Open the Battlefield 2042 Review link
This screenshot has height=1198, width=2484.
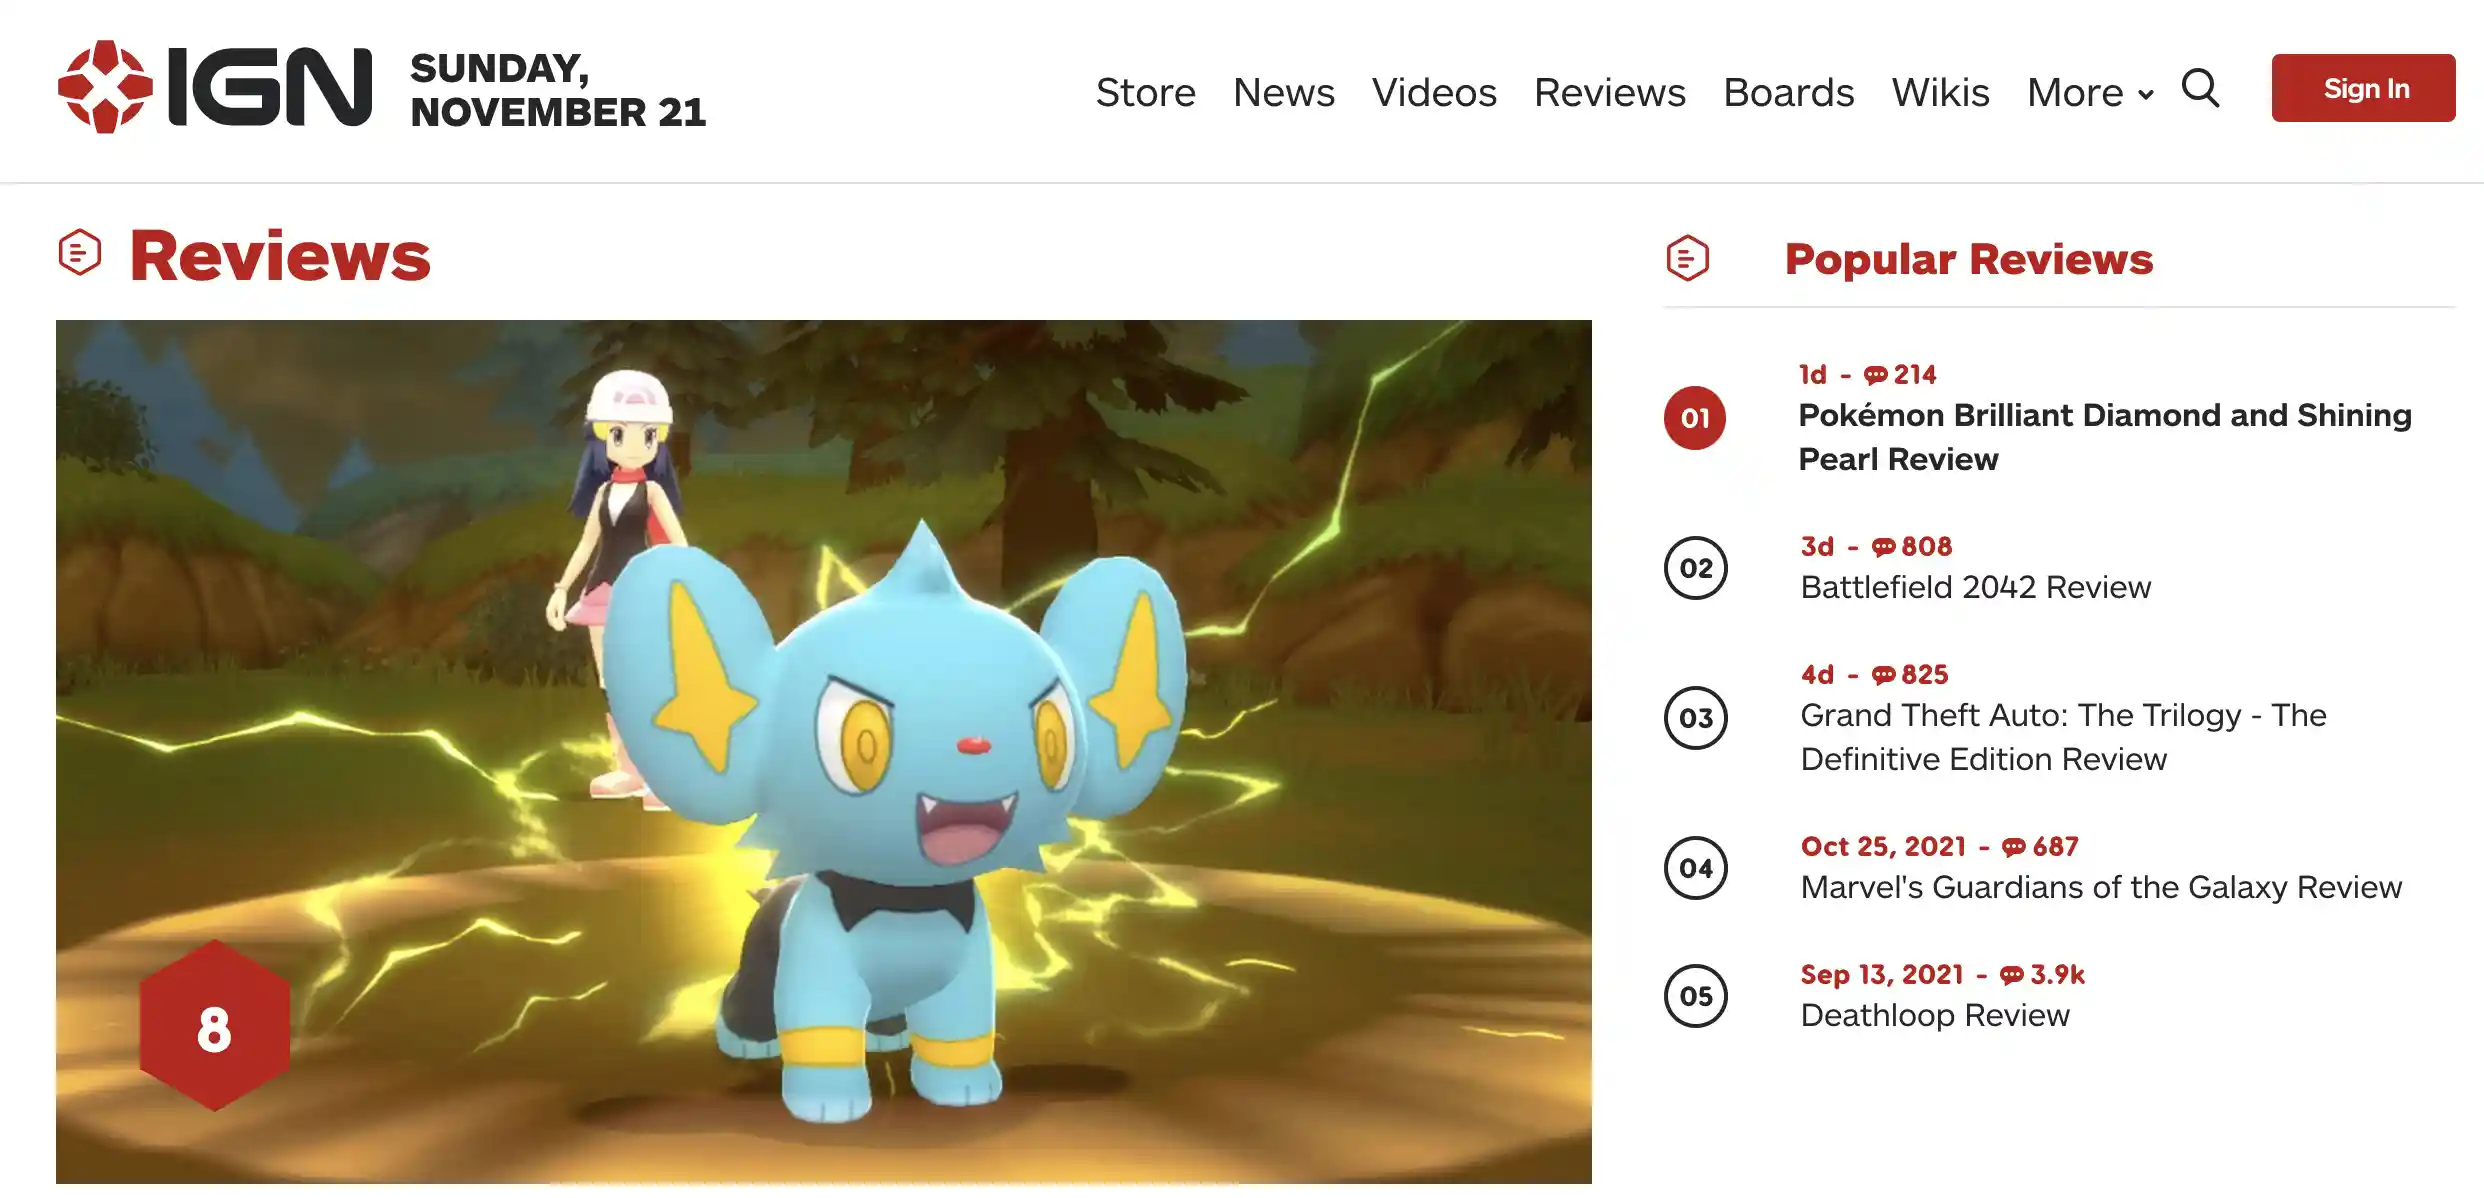coord(1976,587)
